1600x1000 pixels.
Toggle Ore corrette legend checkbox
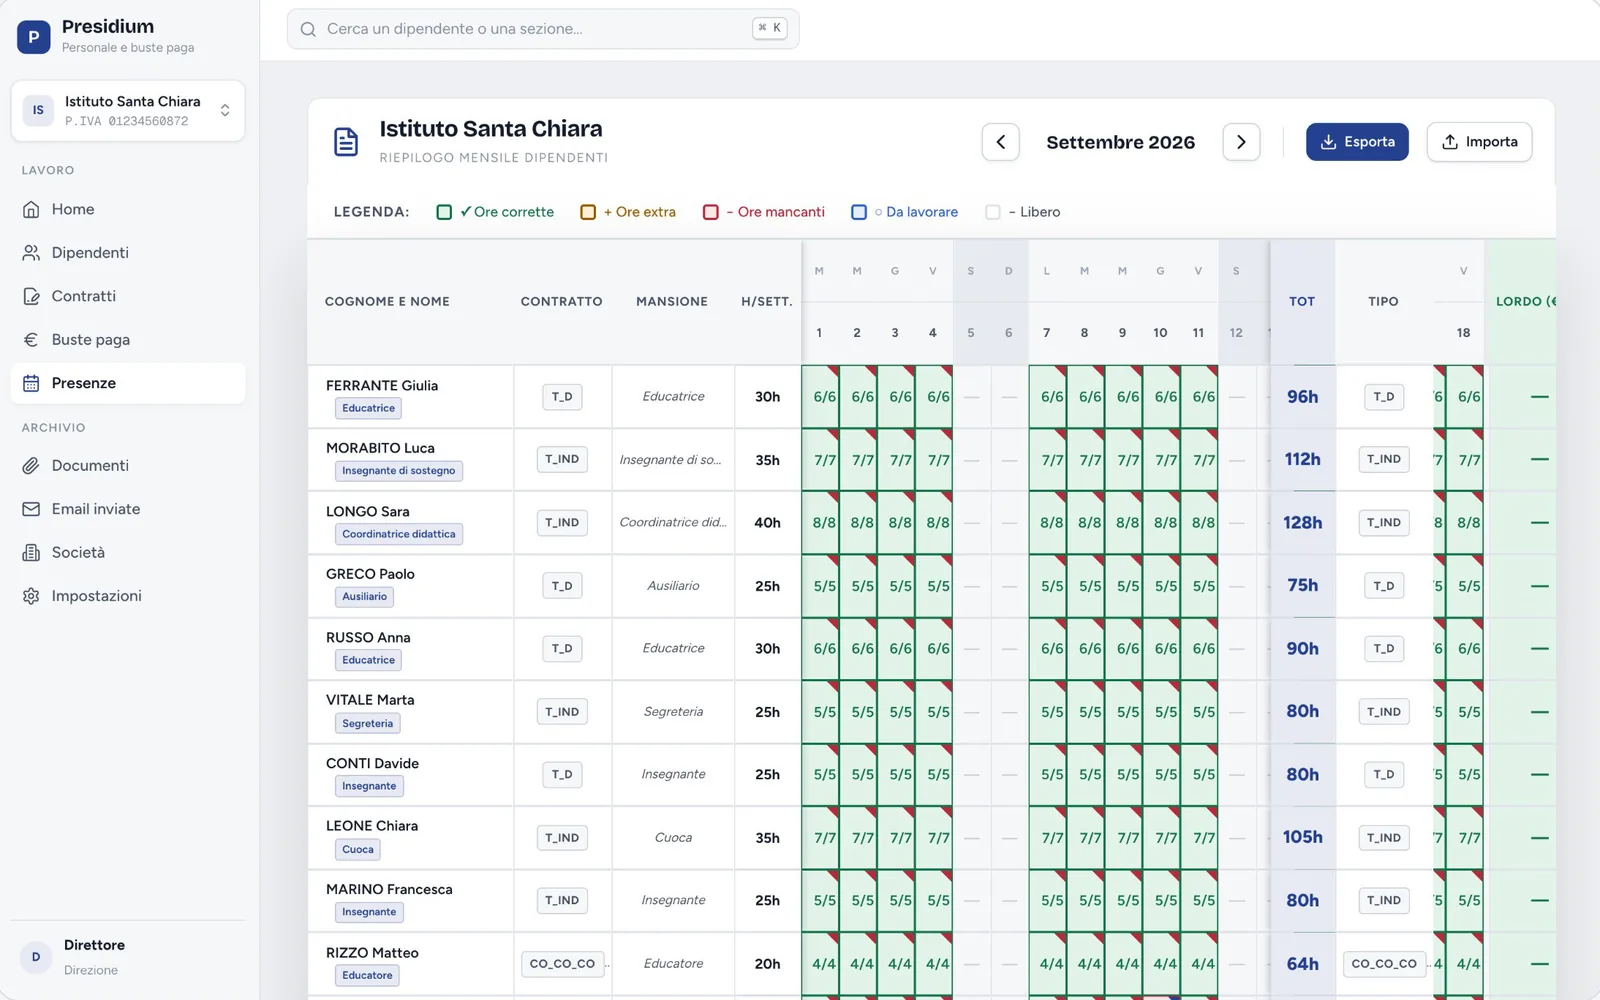point(444,212)
